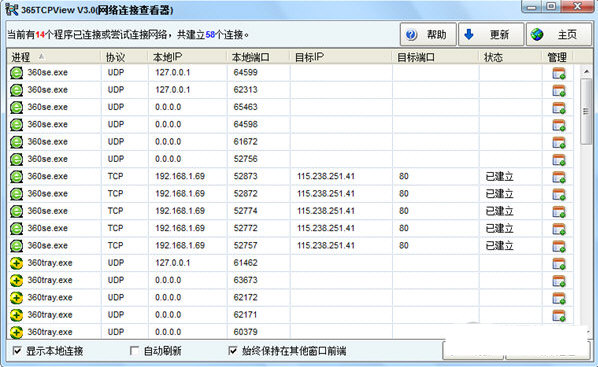Click 已建立 status in port 52872 row
Screen dimensions: 598x367
click(x=499, y=194)
